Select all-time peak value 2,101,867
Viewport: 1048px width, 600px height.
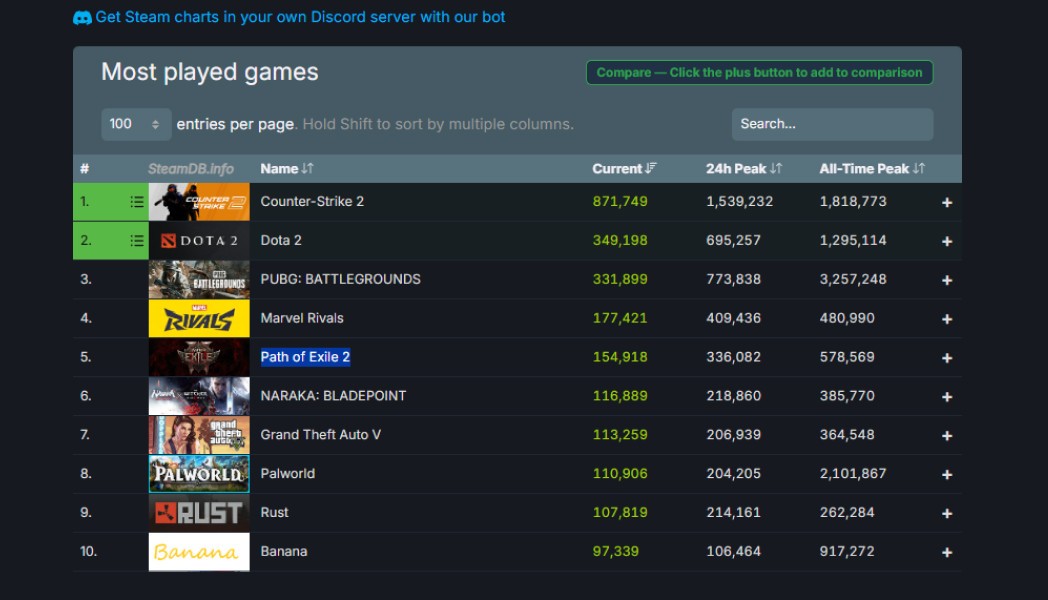click(x=853, y=473)
